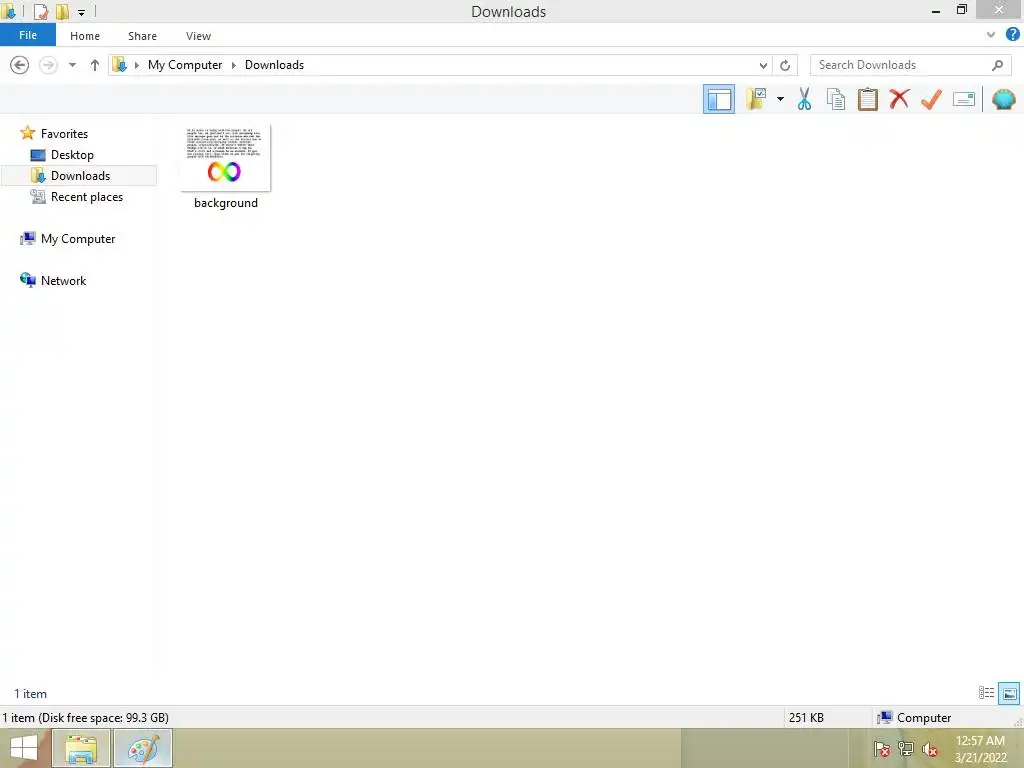This screenshot has height=768, width=1024.
Task: Click the Cut scissors icon
Action: [804, 99]
